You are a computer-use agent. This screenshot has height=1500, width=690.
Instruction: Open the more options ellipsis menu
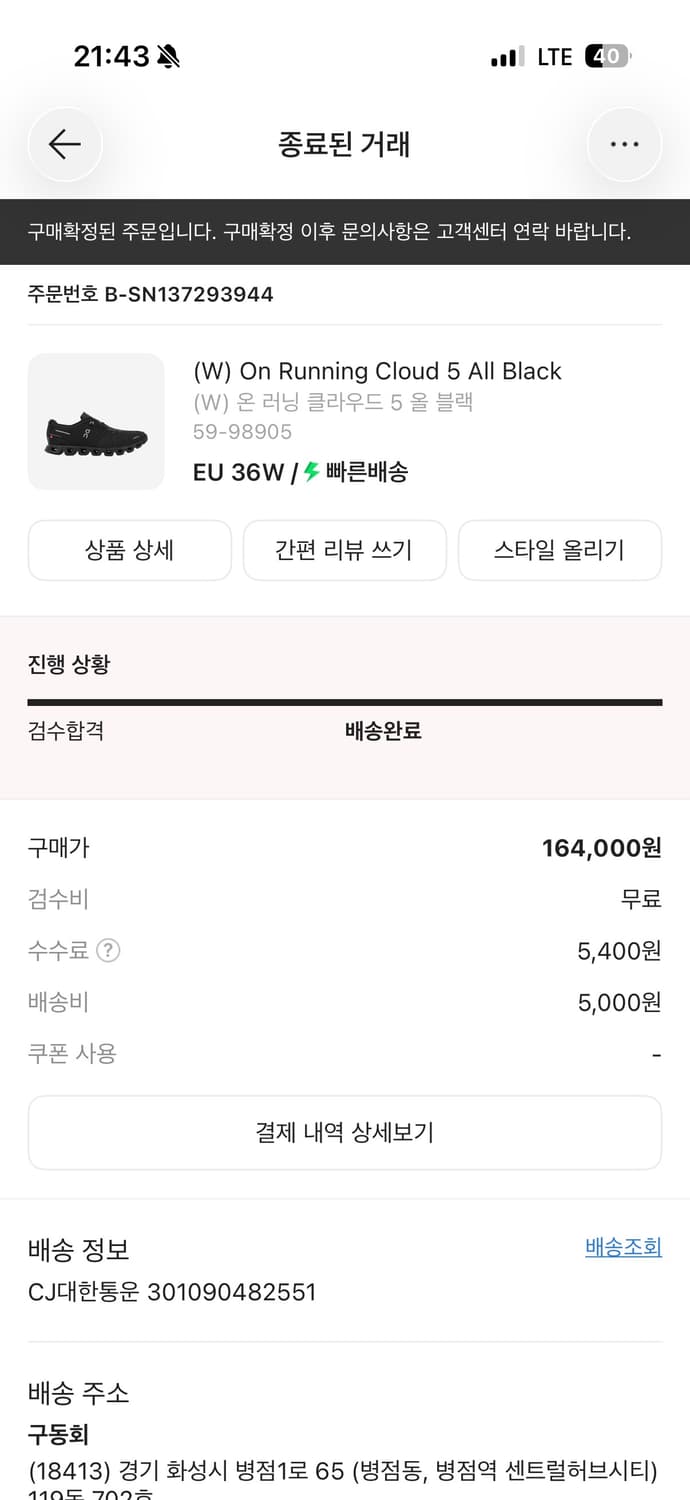[x=624, y=144]
